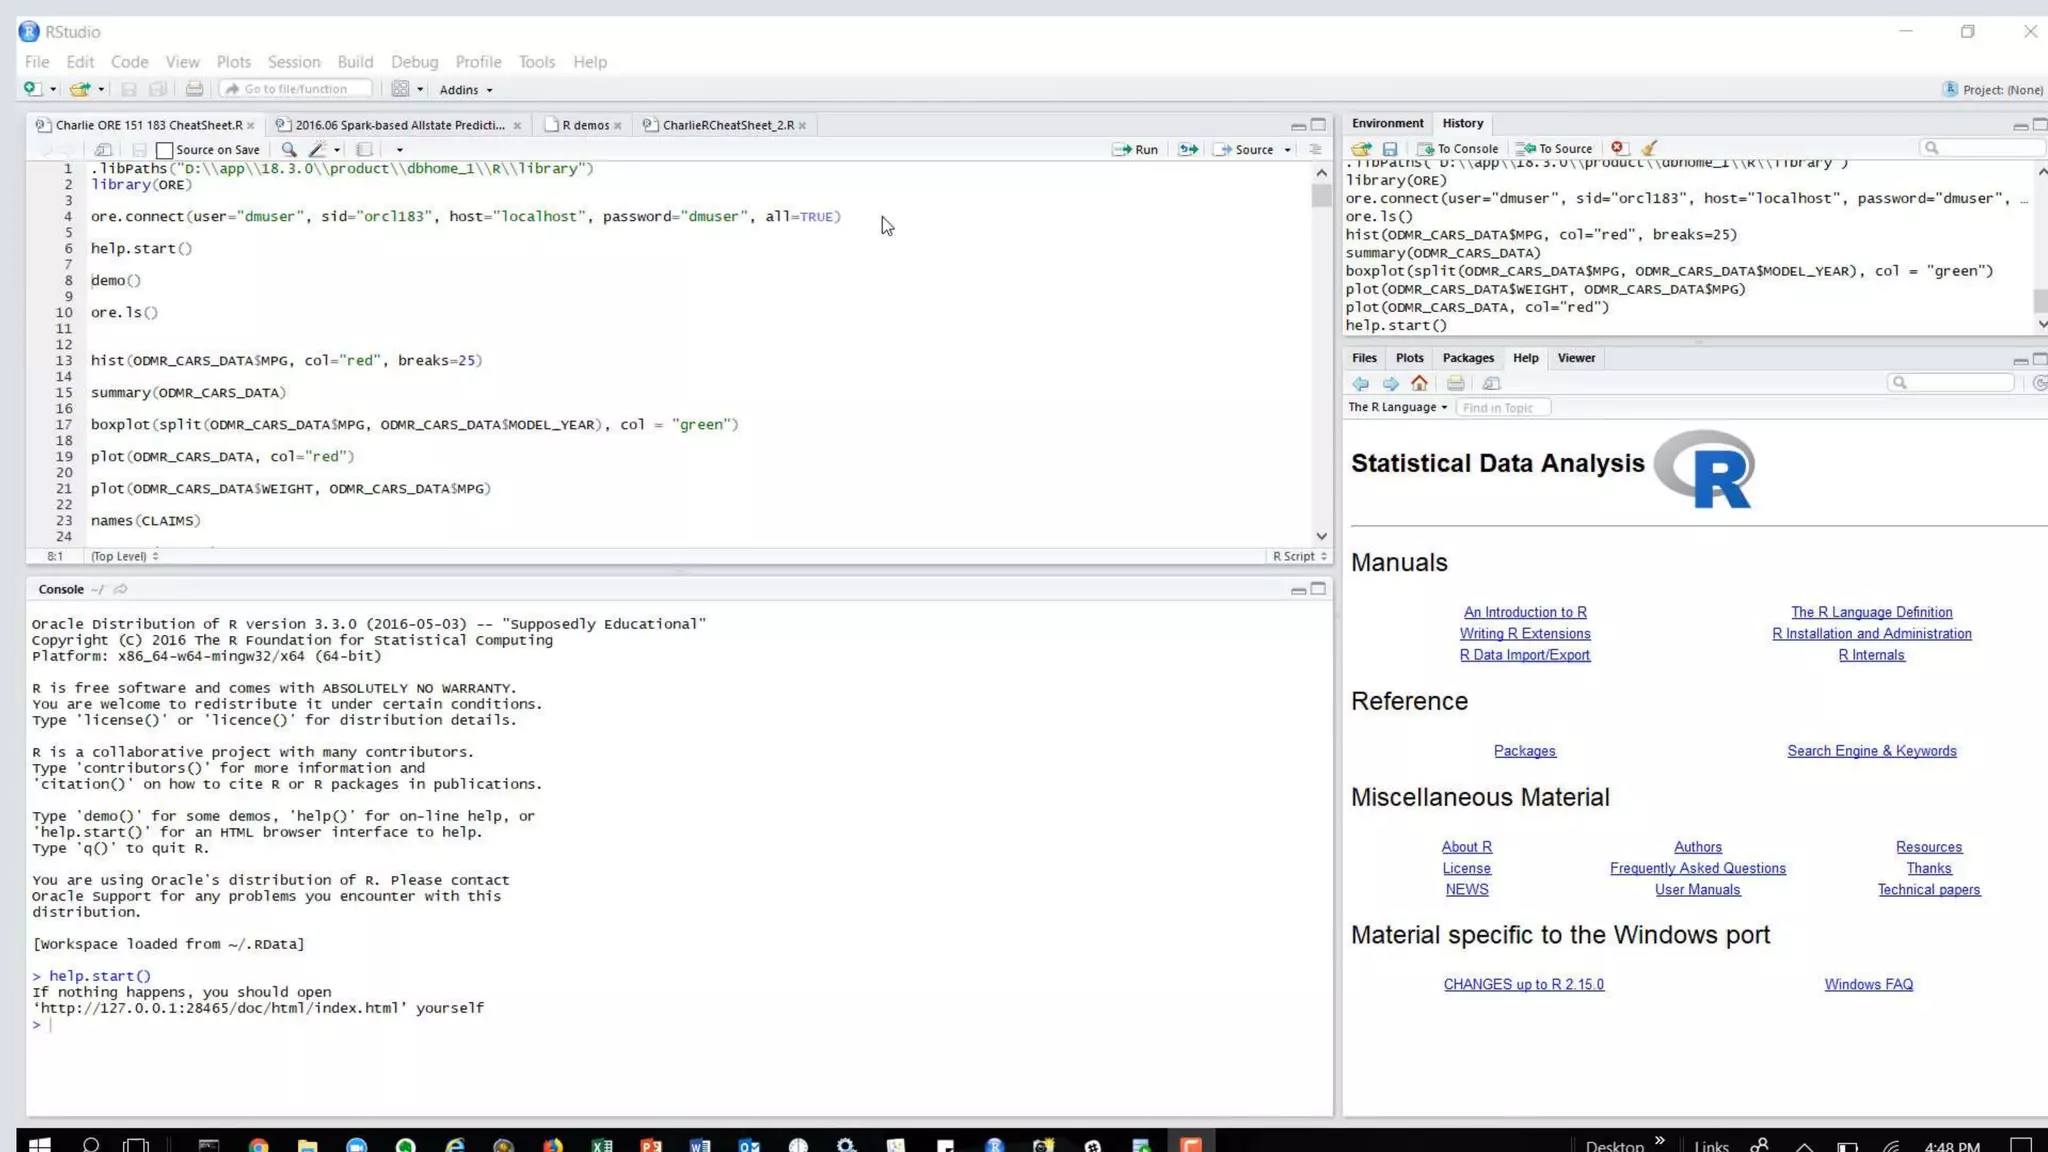Click the find/replace magnifier icon in editor
Screen dimensions: 2048x1152
pos(288,150)
